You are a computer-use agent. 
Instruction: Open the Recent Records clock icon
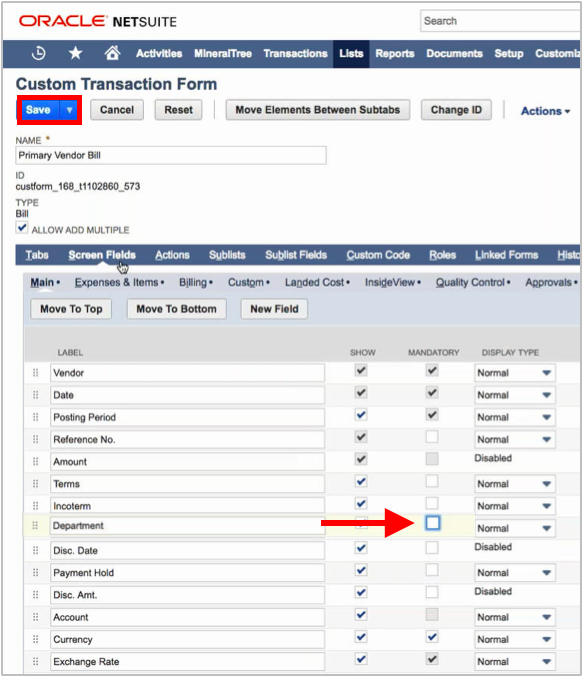[39, 53]
